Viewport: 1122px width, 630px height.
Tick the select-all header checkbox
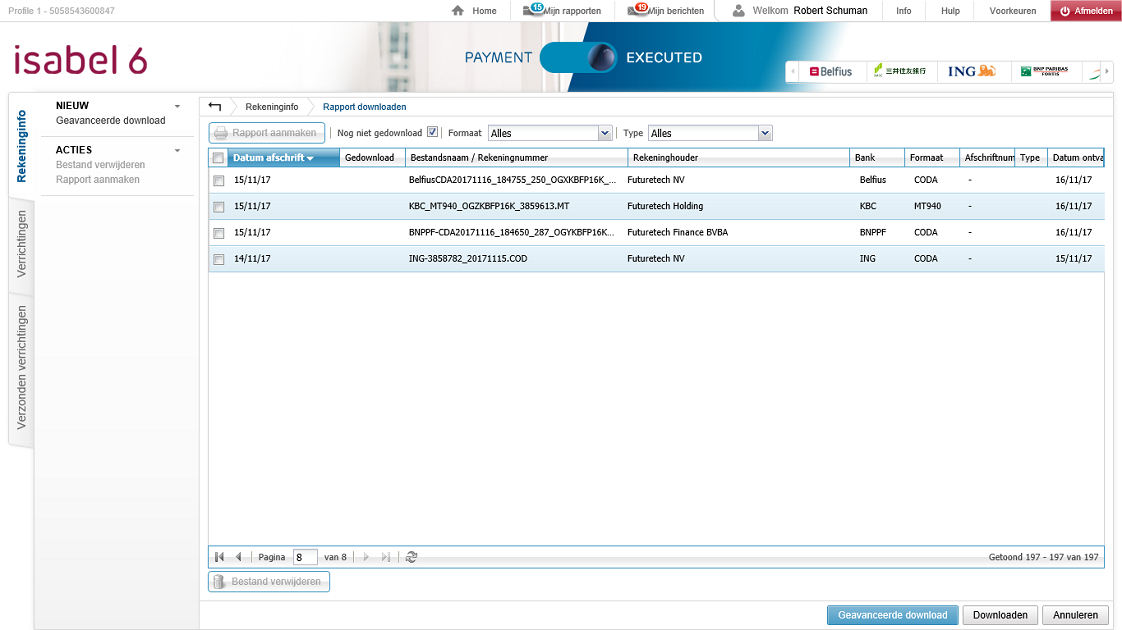pyautogui.click(x=218, y=158)
